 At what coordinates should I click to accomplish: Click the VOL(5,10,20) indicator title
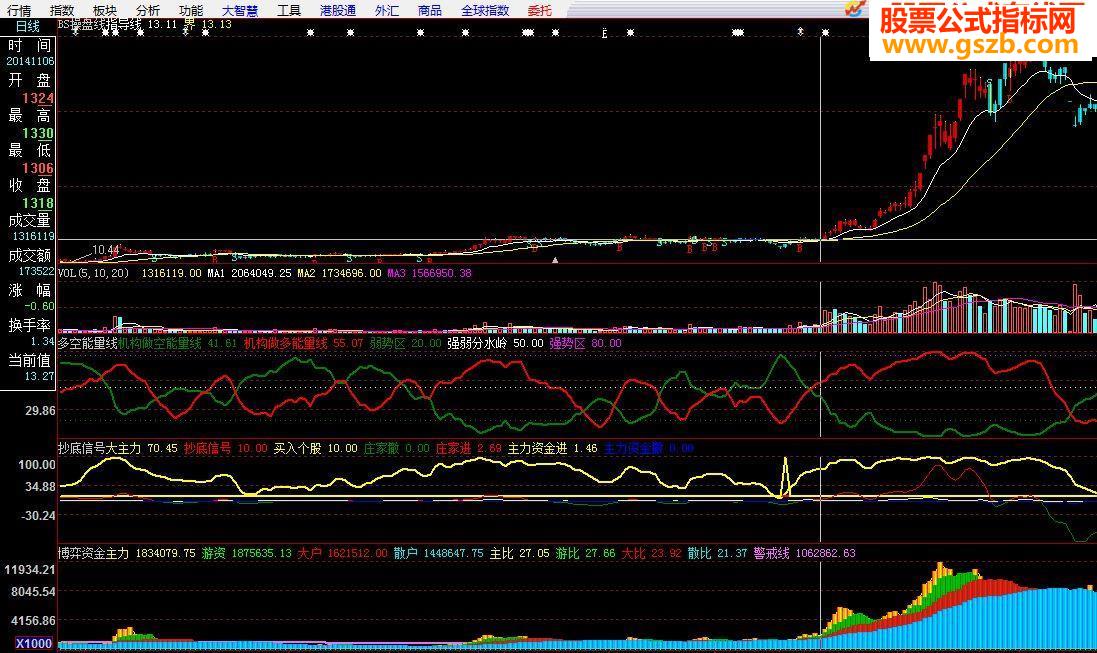(94, 273)
